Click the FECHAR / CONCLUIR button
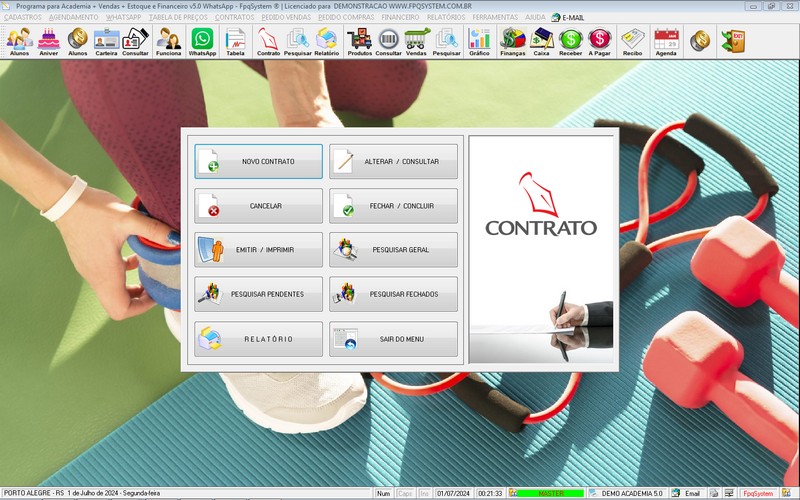The width and height of the screenshot is (800, 500). coord(393,206)
